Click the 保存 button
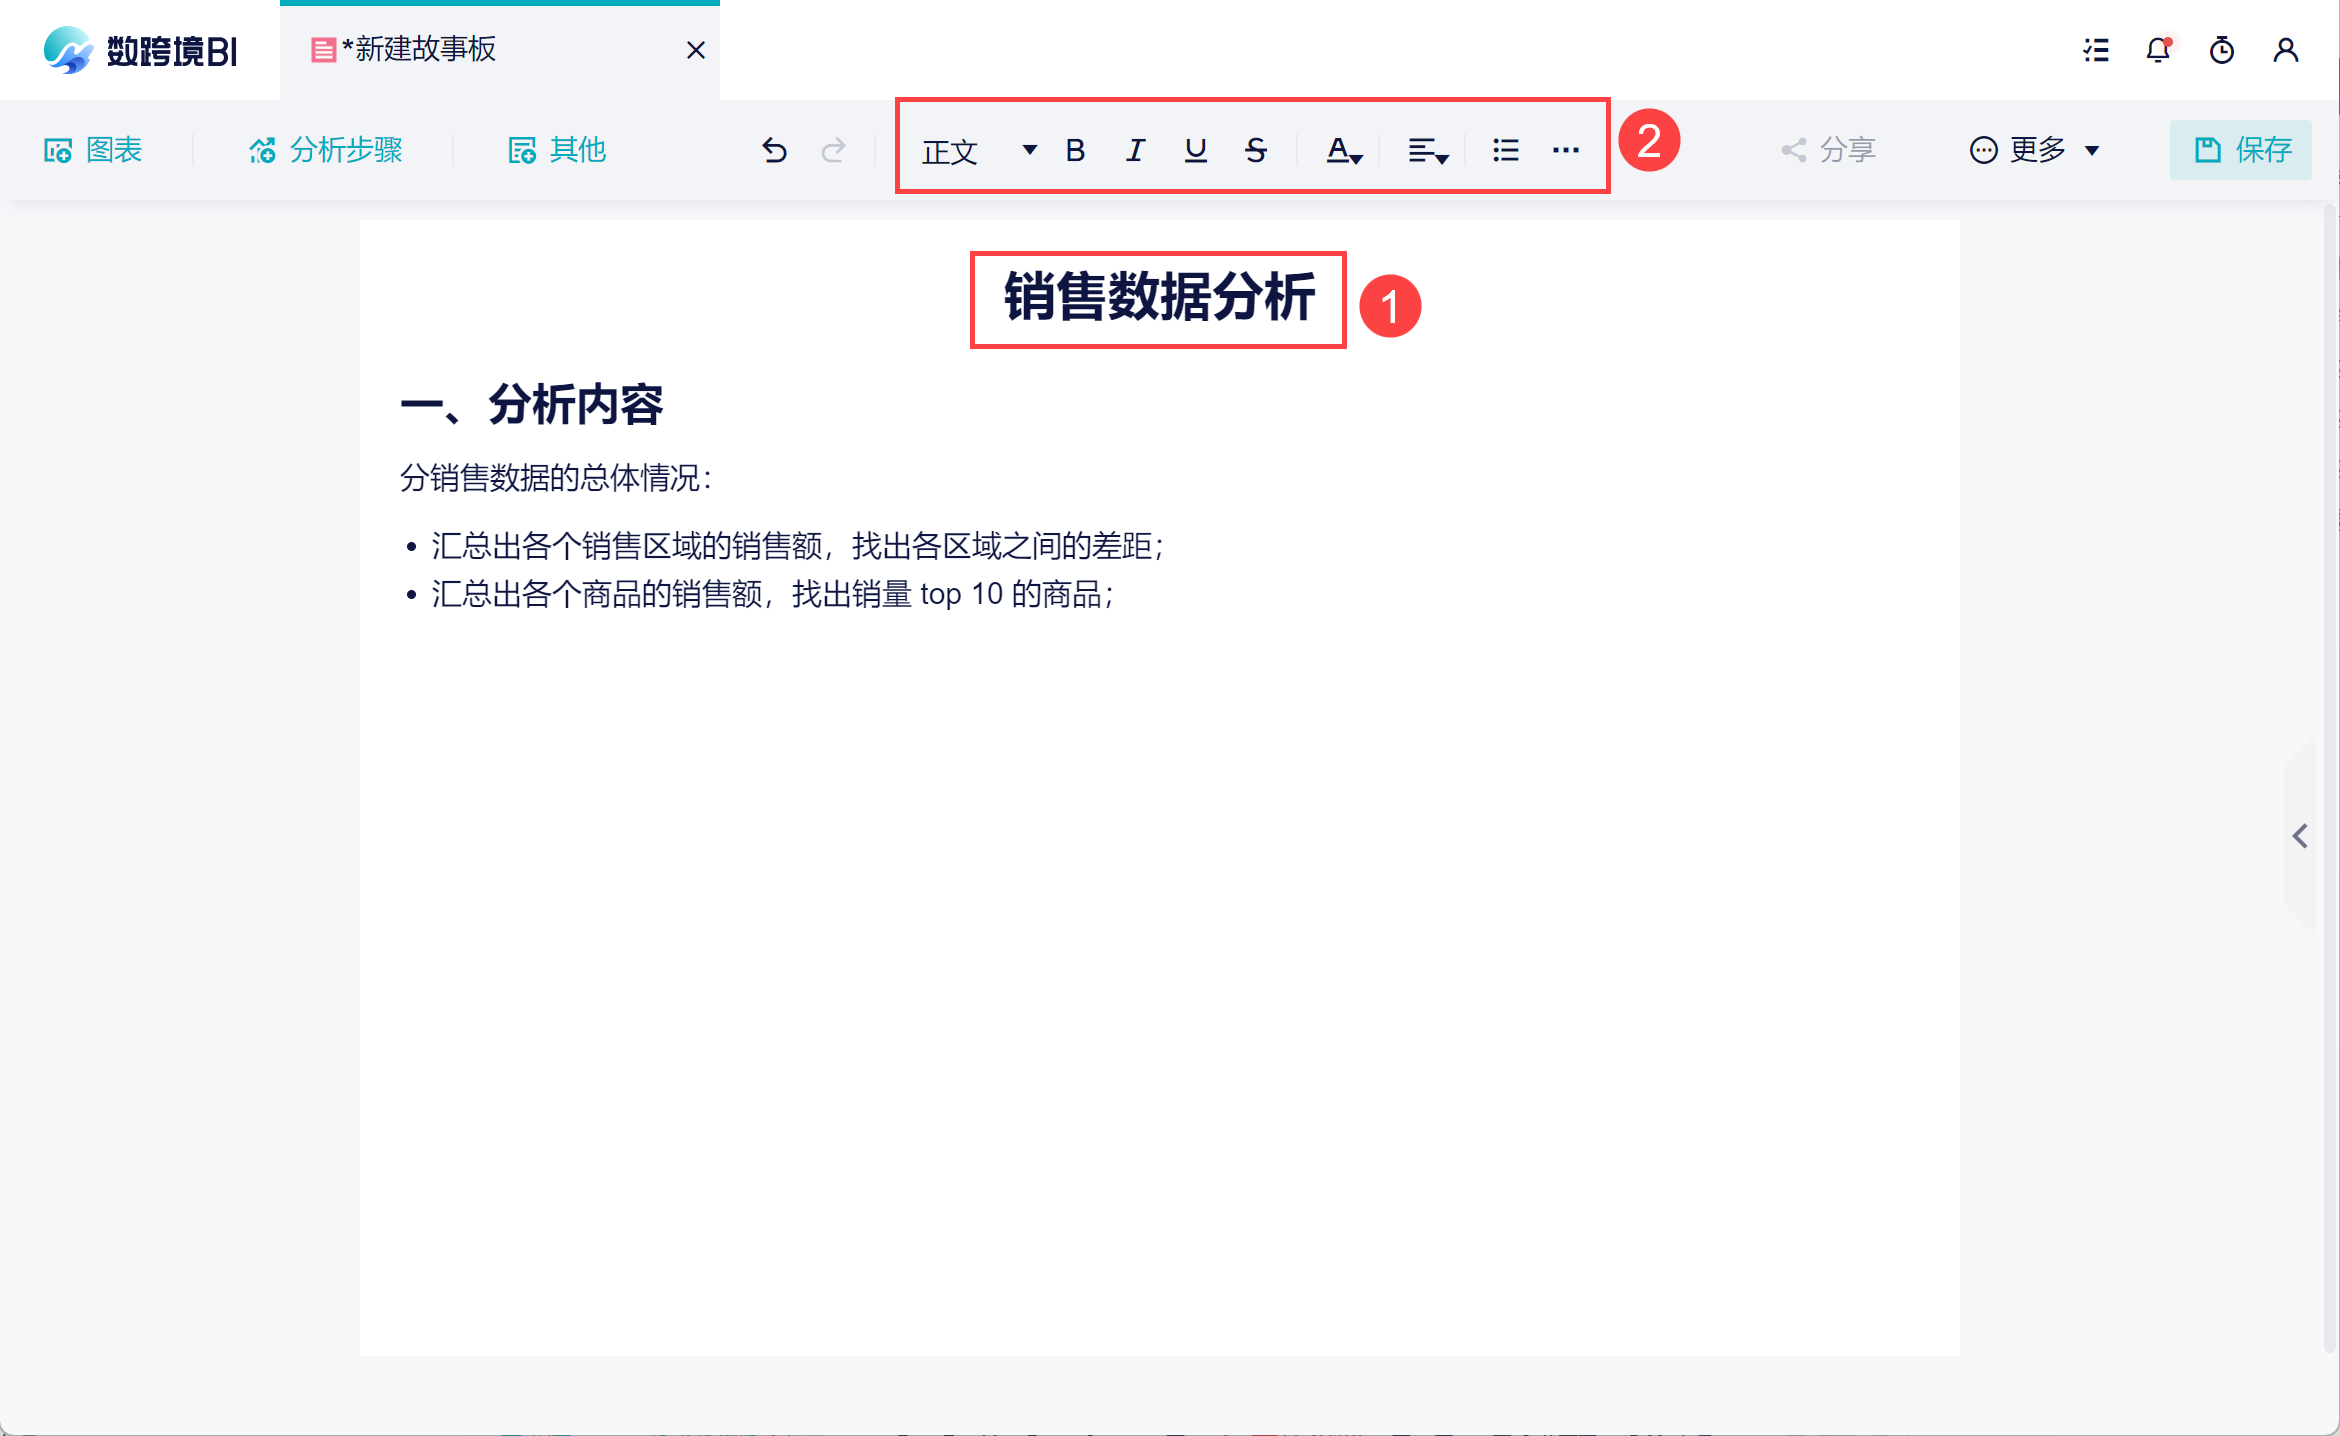Viewport: 2340px width, 1436px height. (x=2240, y=150)
